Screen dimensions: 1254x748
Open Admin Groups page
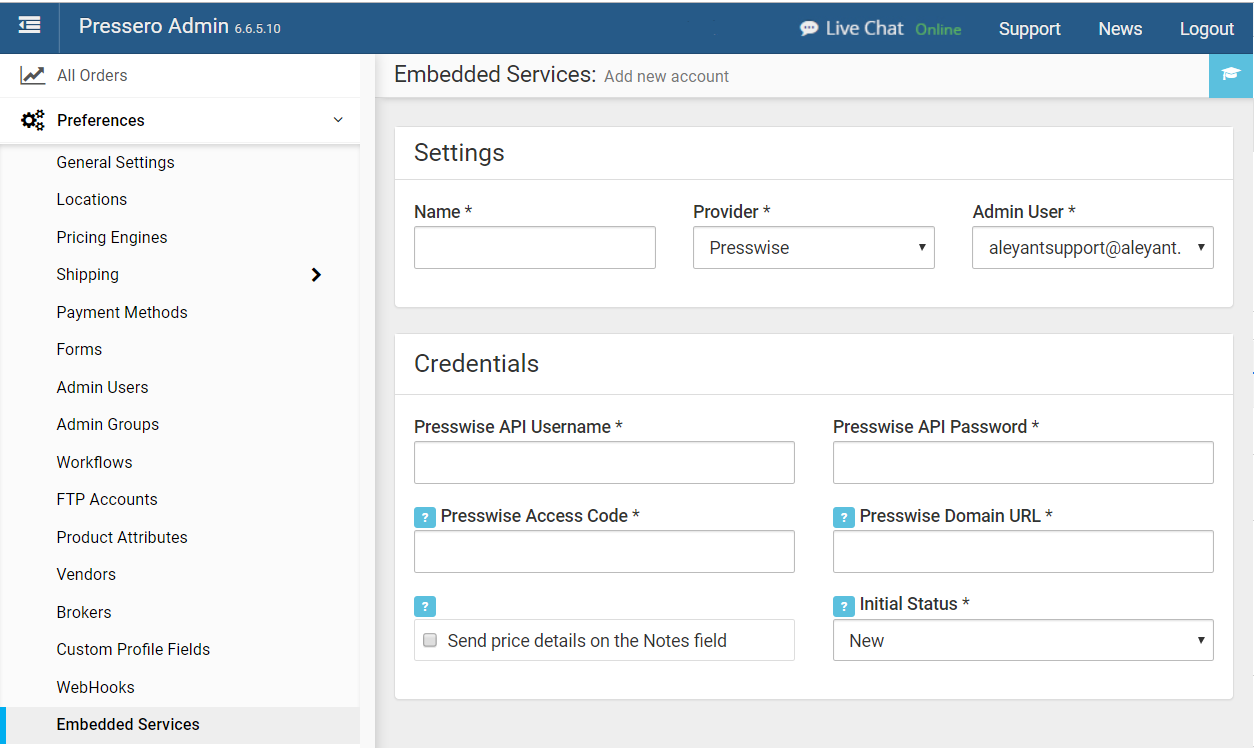click(x=108, y=424)
